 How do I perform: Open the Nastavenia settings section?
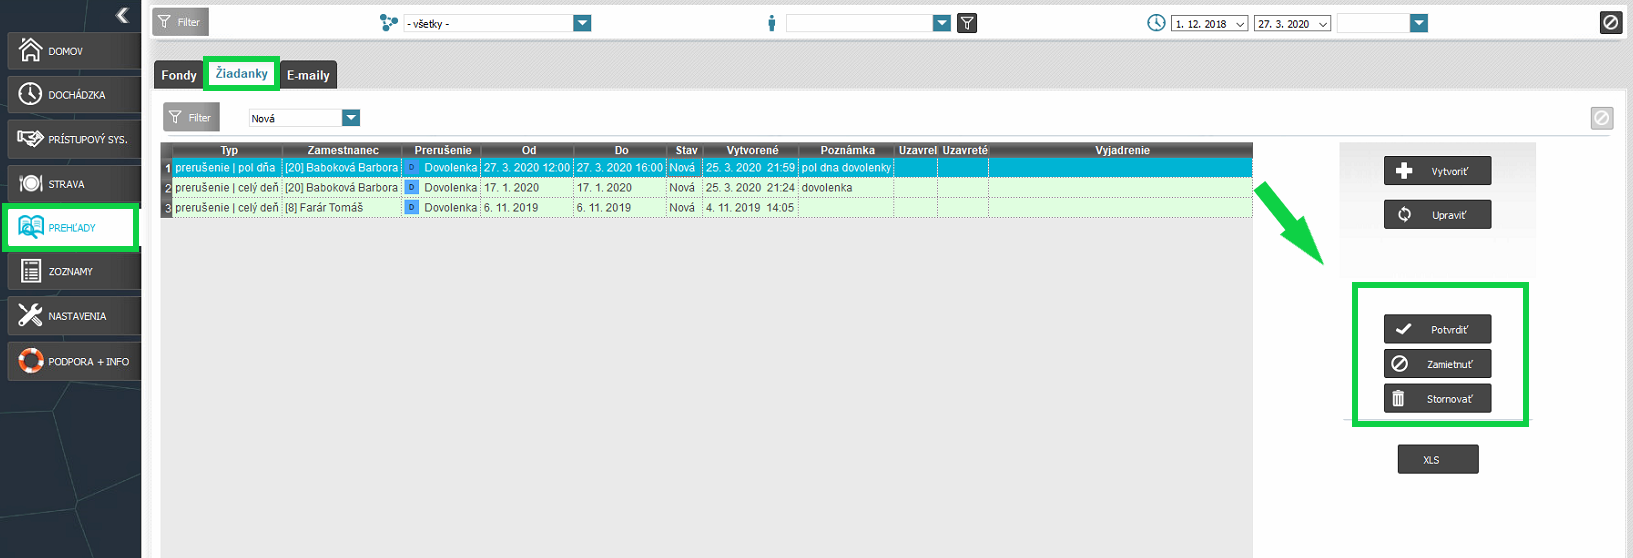[x=73, y=316]
